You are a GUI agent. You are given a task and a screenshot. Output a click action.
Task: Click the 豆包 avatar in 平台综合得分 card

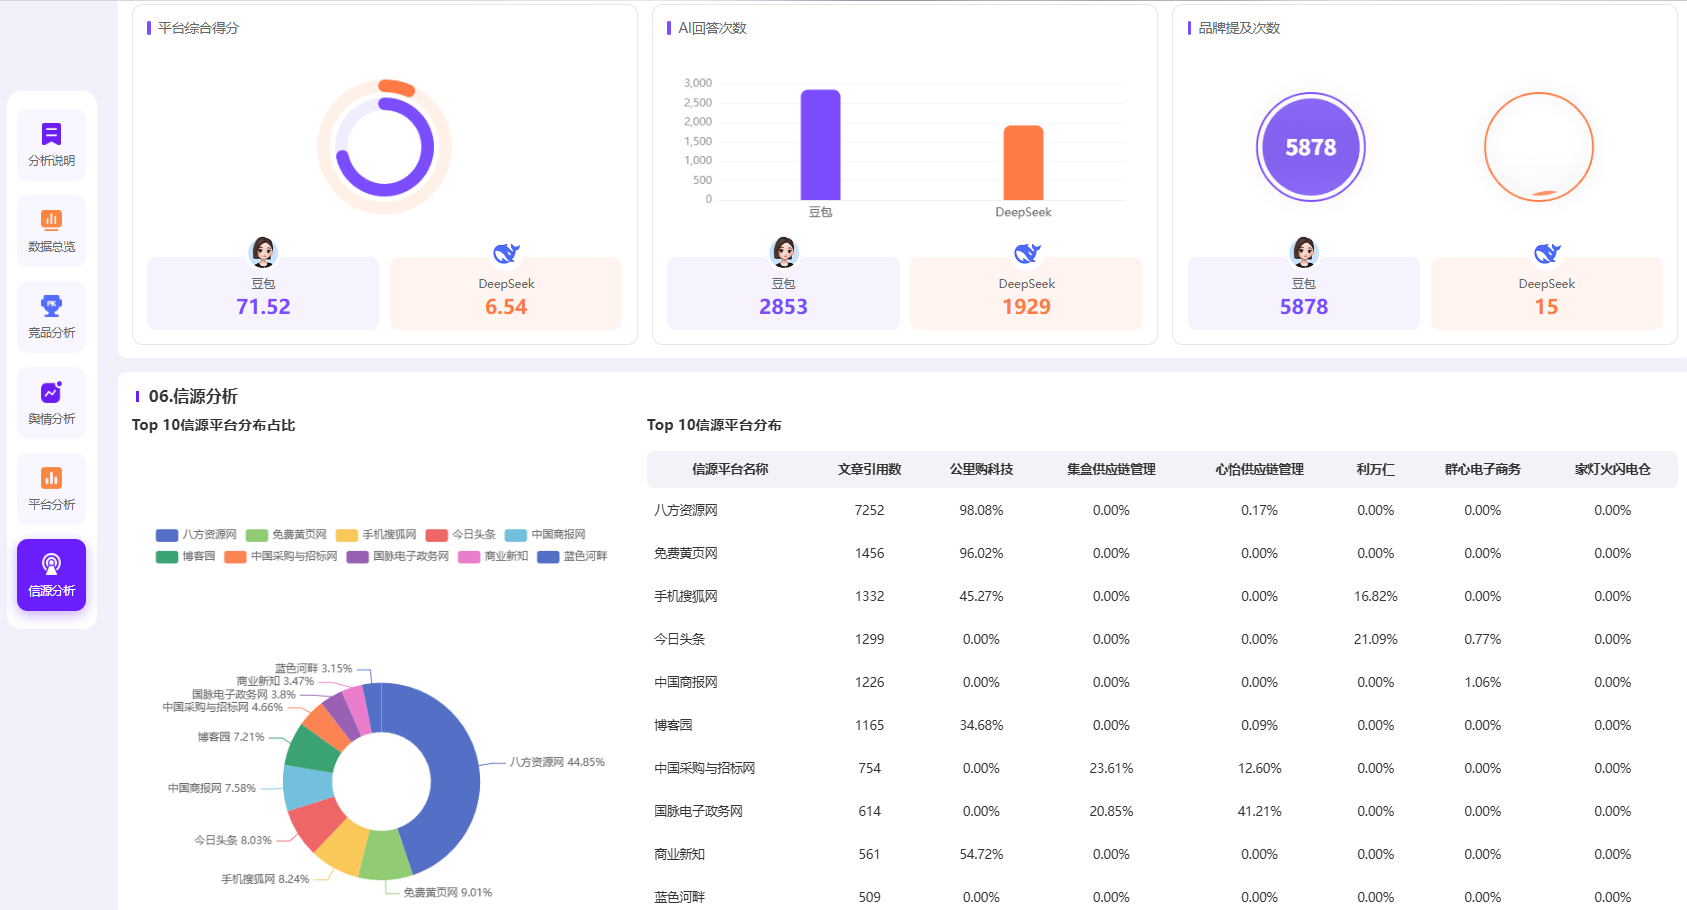point(263,252)
